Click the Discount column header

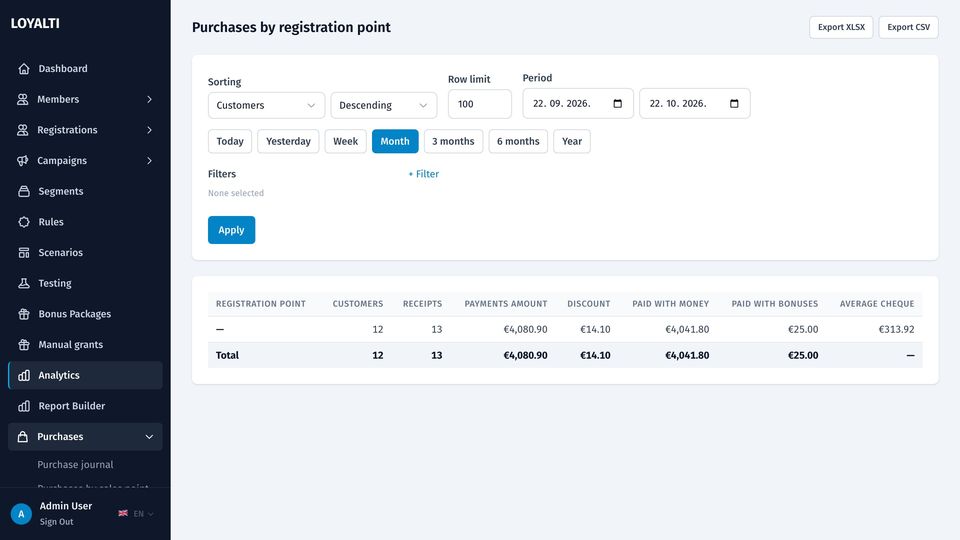tap(588, 304)
